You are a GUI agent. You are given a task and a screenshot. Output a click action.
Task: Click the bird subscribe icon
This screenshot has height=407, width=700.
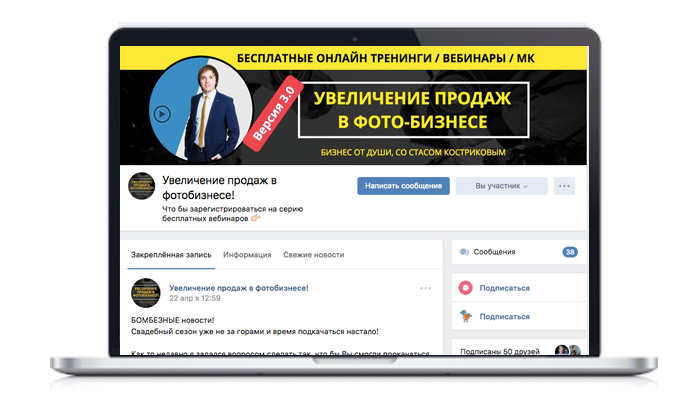point(466,316)
